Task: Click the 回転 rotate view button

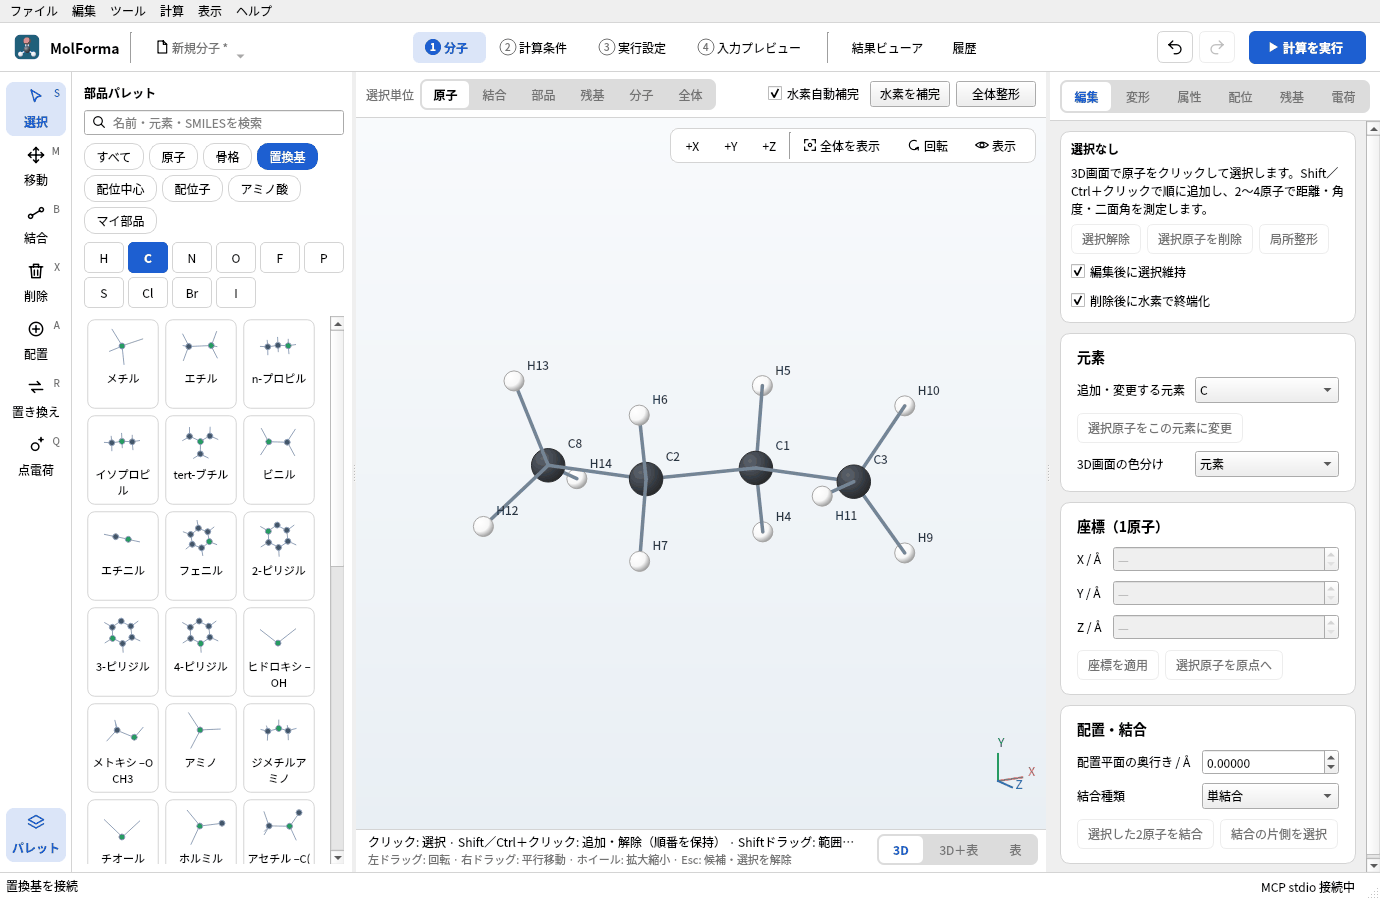Action: pyautogui.click(x=928, y=146)
